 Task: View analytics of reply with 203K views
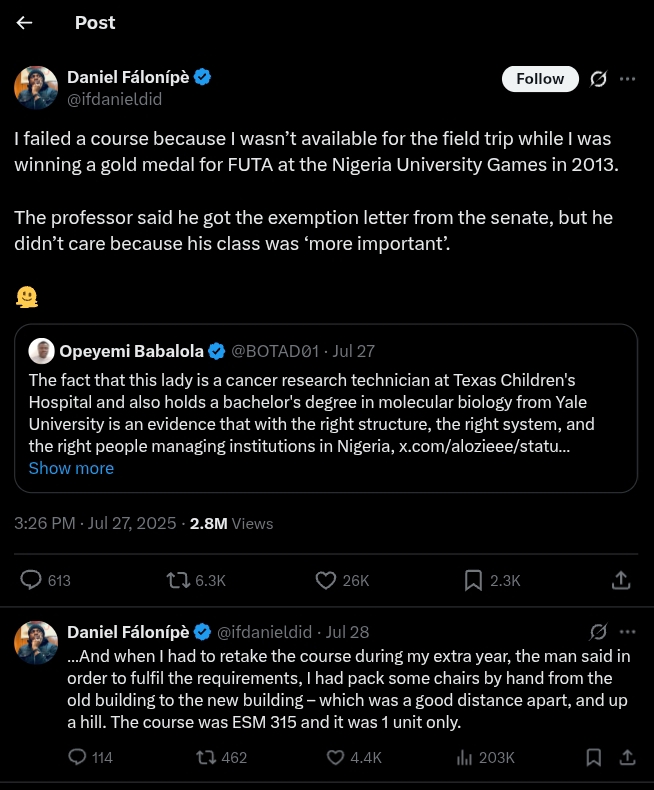(x=465, y=757)
